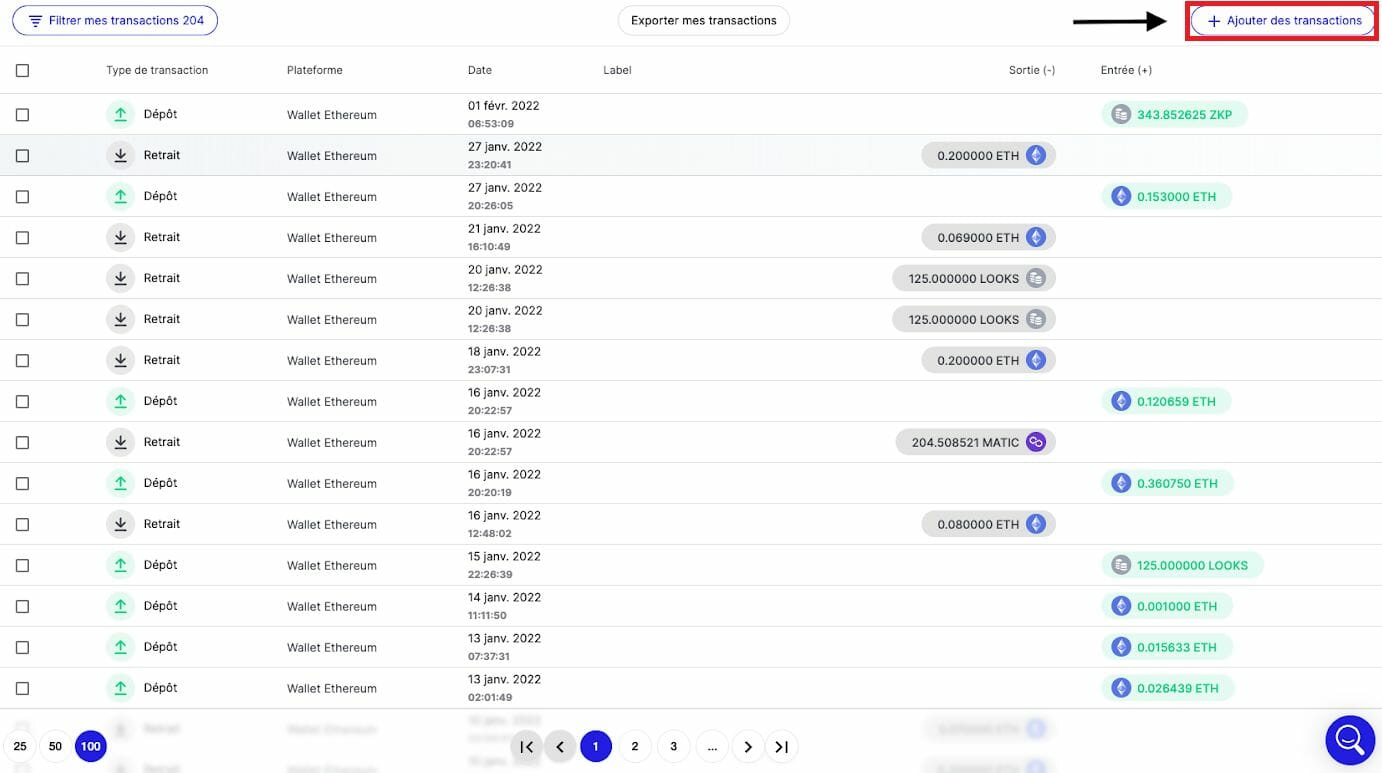Toggle the select-all checkbox in table header

[x=22, y=70]
